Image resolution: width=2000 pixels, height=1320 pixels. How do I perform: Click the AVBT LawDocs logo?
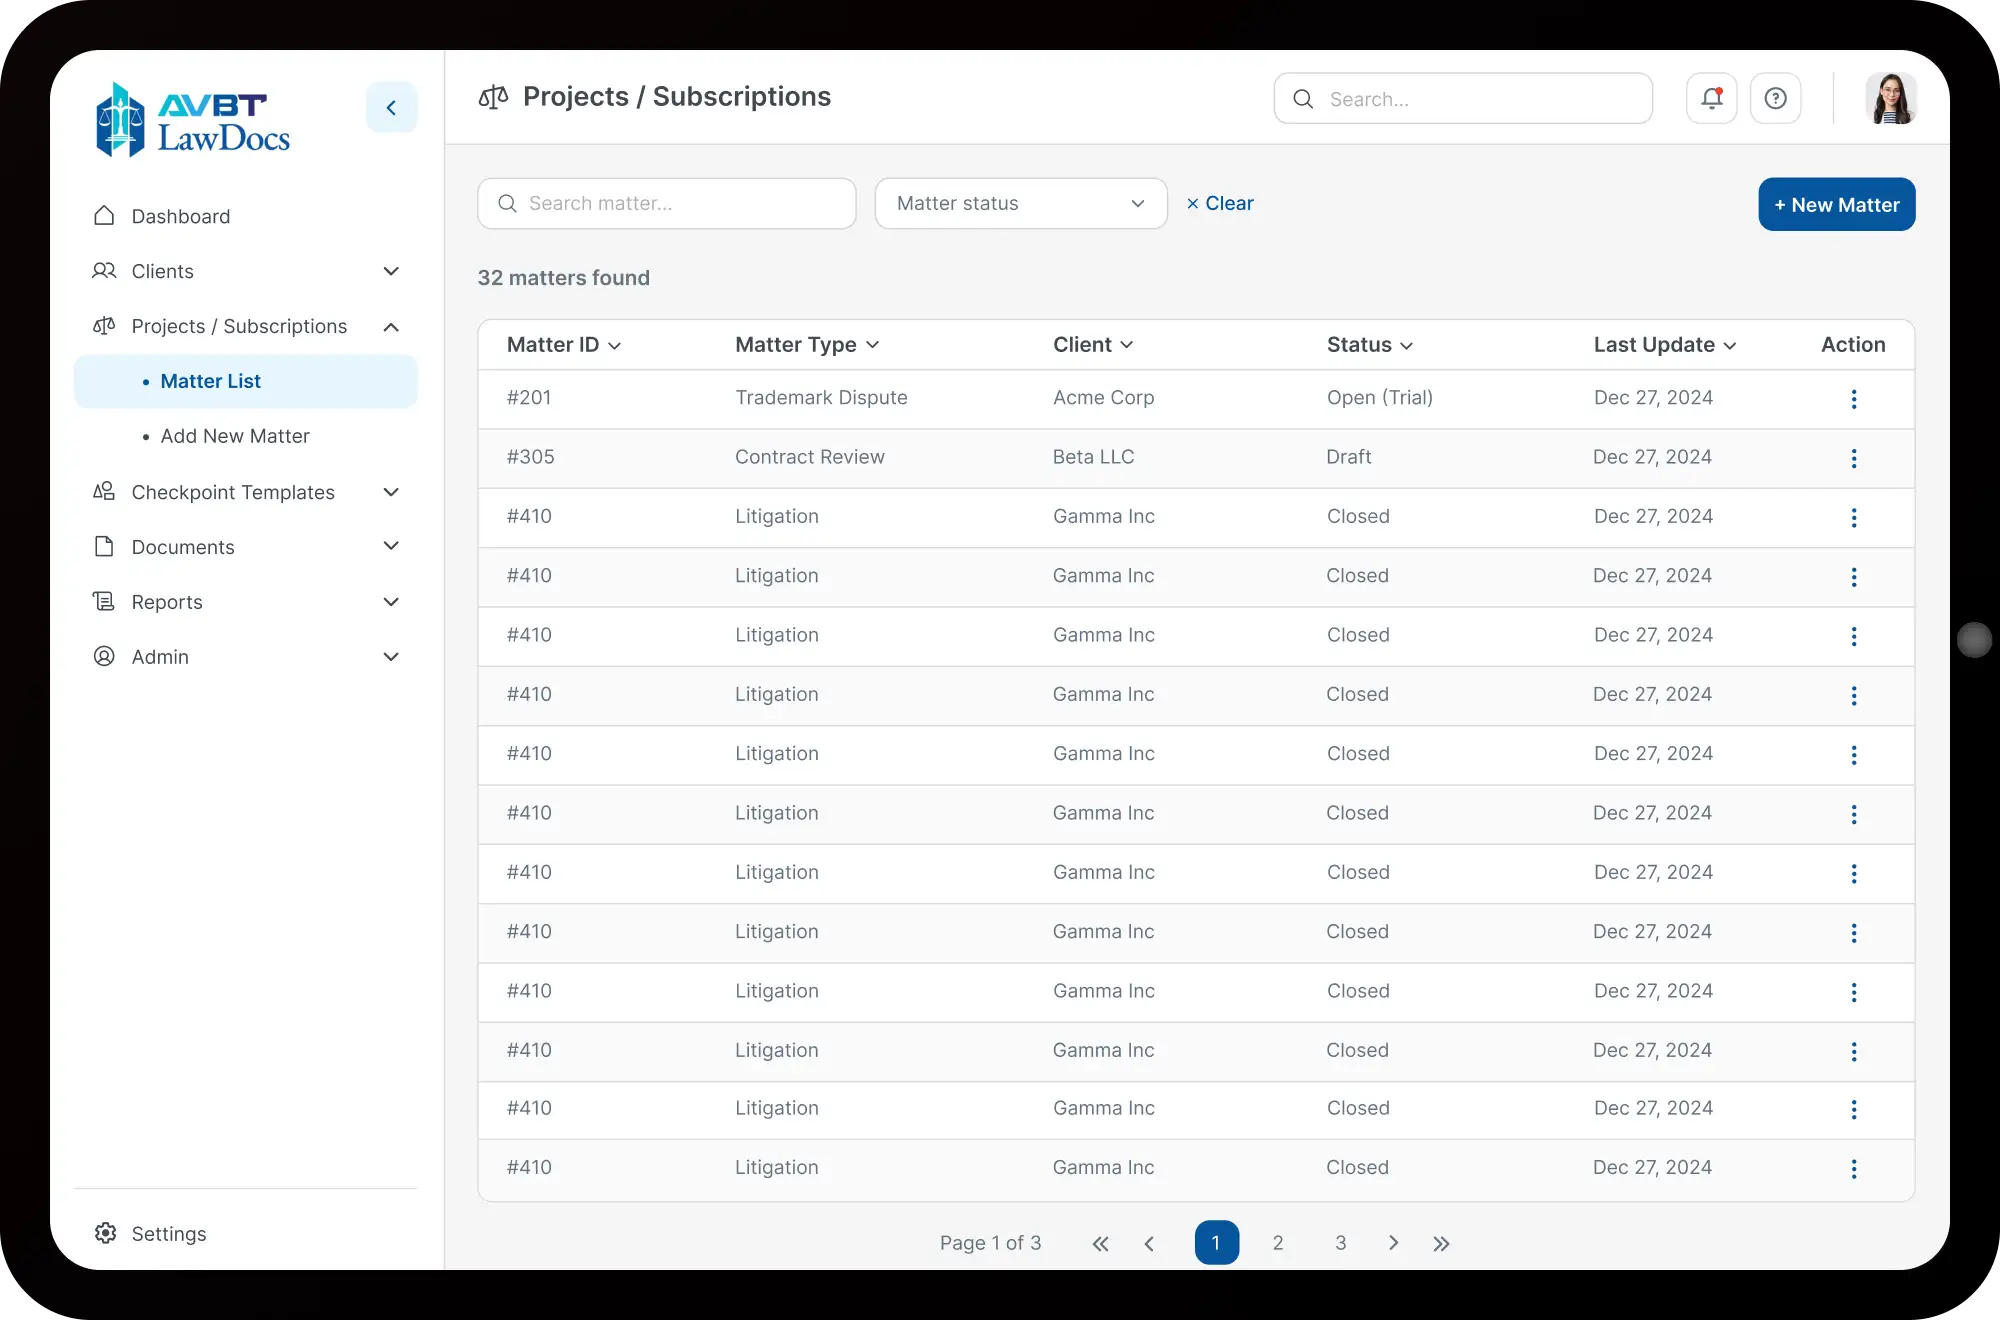click(x=193, y=120)
